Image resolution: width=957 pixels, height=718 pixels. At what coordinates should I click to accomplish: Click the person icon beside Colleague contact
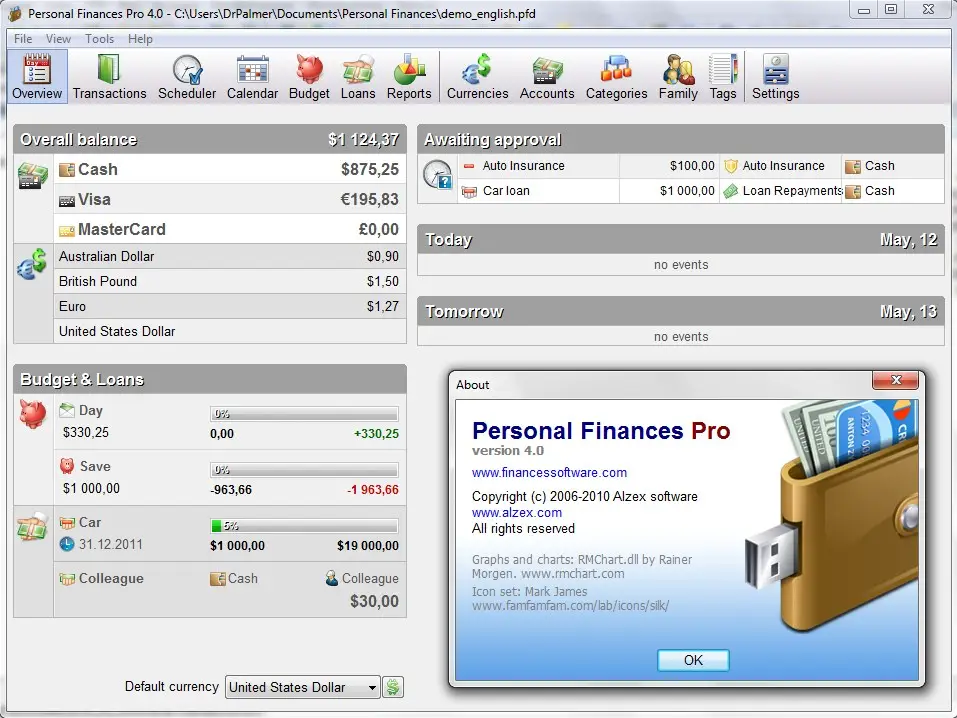pyautogui.click(x=331, y=578)
